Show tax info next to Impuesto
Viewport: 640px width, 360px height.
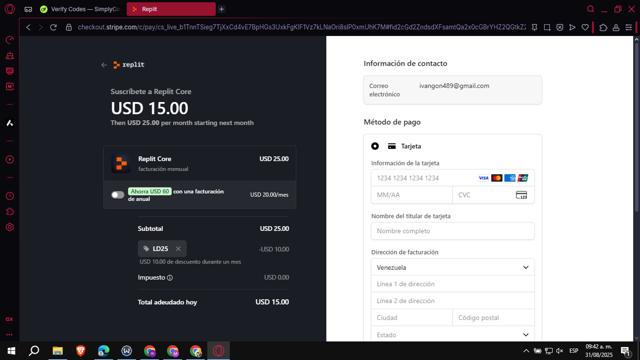tap(170, 278)
